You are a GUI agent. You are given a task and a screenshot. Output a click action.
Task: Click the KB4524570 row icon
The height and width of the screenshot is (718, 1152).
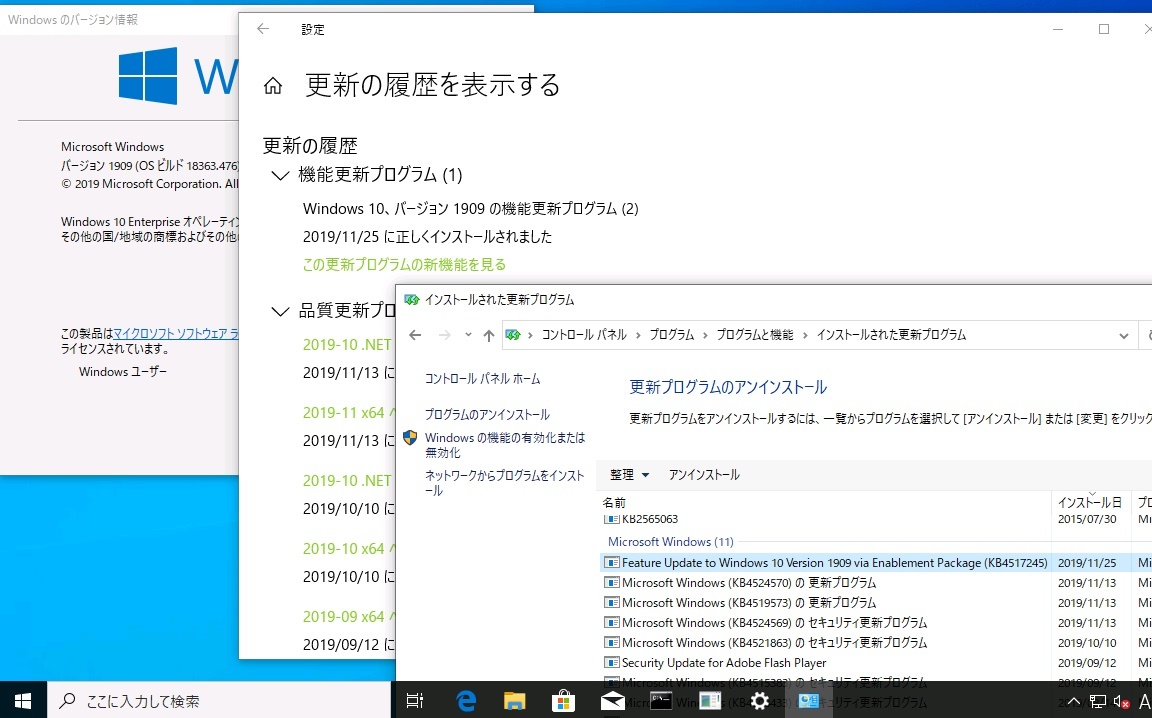pyautogui.click(x=611, y=583)
